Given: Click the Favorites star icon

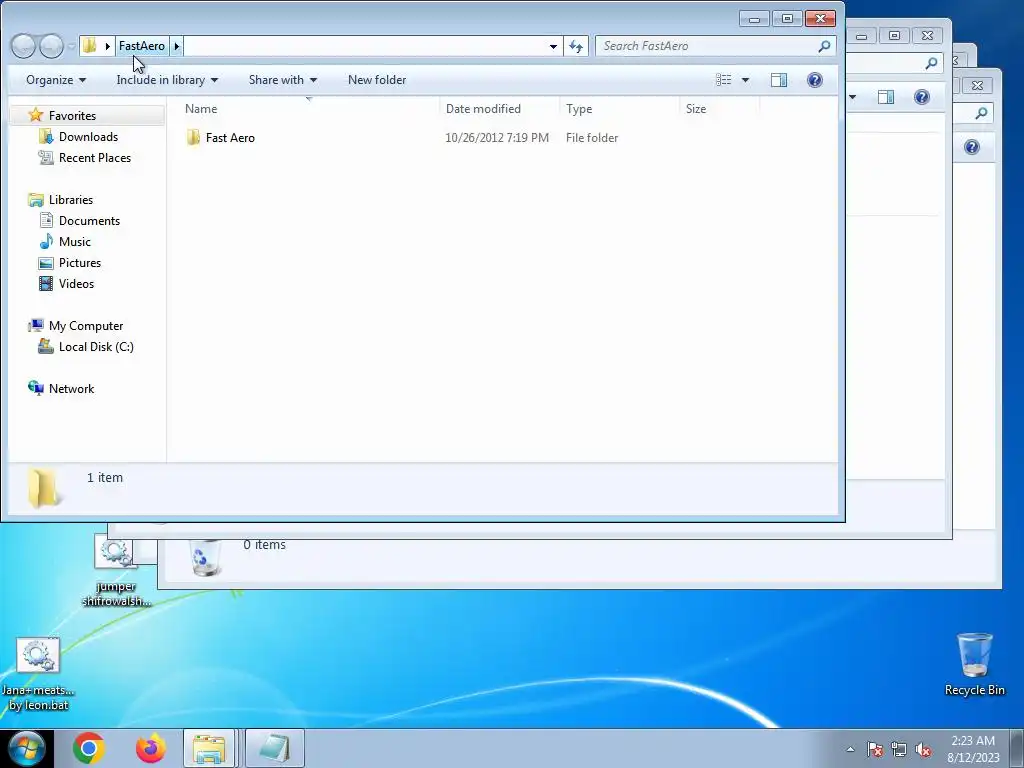Looking at the screenshot, I should coord(36,116).
